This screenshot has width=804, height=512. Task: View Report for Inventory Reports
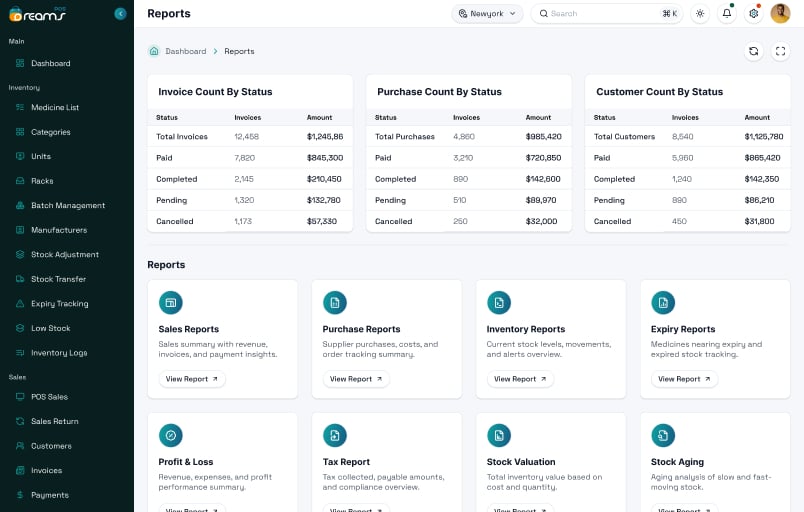520,379
